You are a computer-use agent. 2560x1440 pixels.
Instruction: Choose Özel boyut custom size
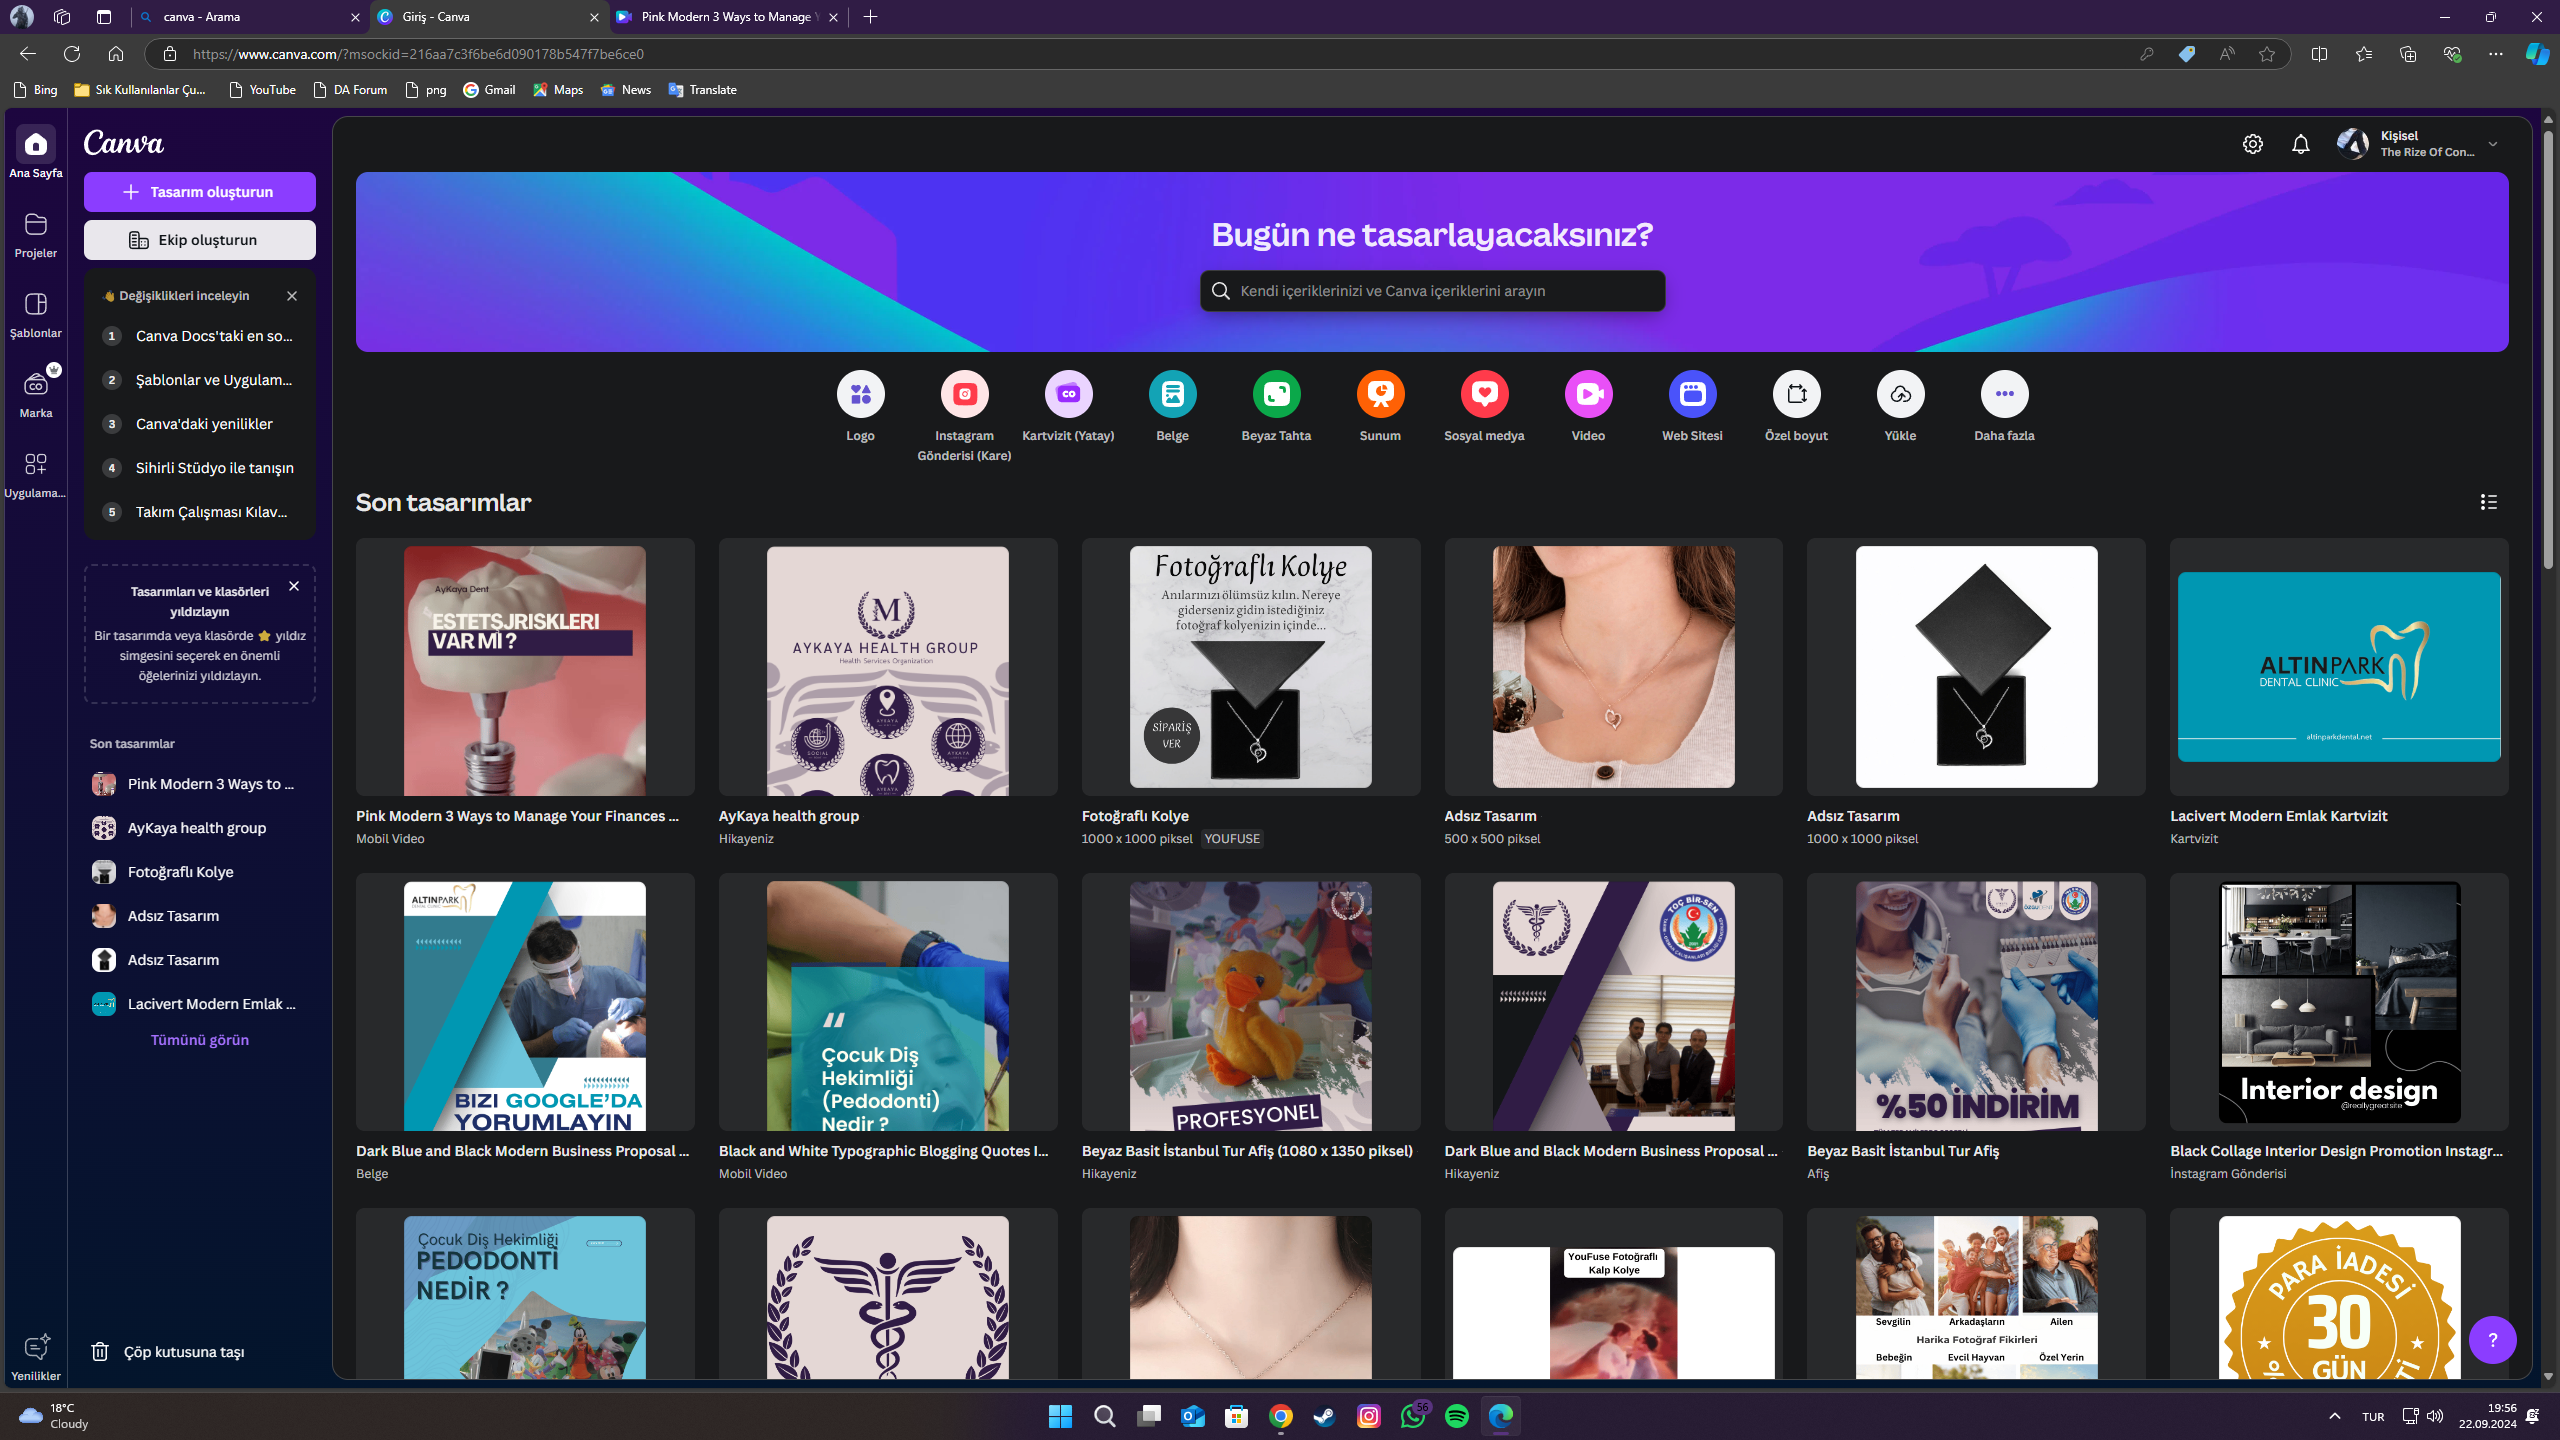coord(1796,394)
